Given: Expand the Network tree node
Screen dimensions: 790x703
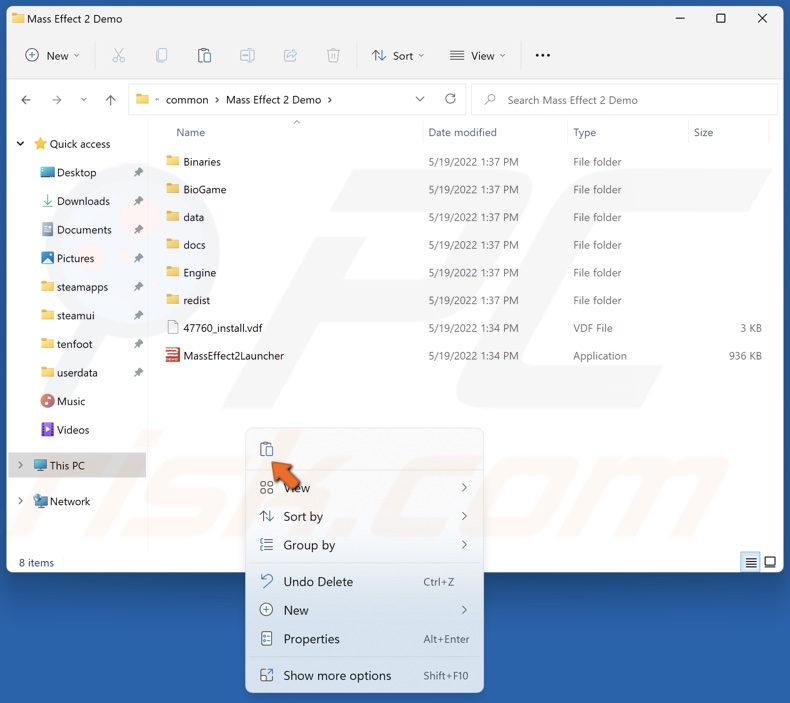Looking at the screenshot, I should coord(21,500).
